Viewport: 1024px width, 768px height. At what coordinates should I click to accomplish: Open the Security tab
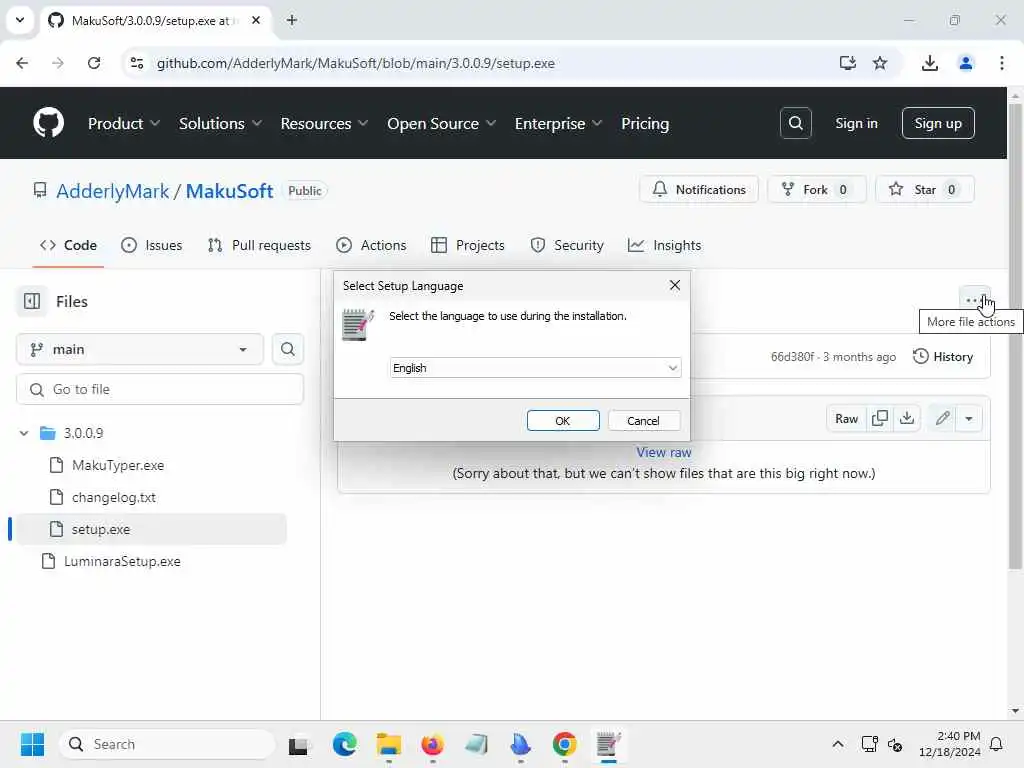click(567, 246)
